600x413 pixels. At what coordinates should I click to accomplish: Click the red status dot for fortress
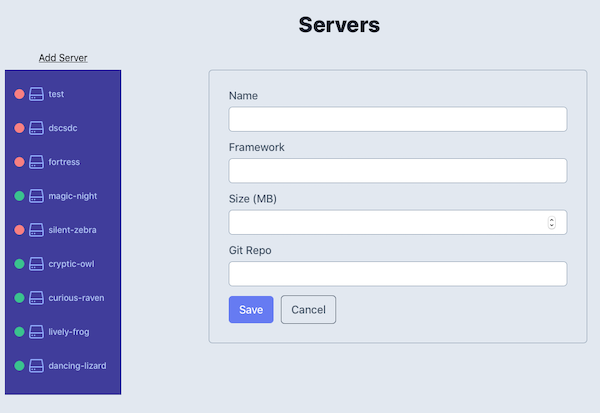(x=20, y=162)
